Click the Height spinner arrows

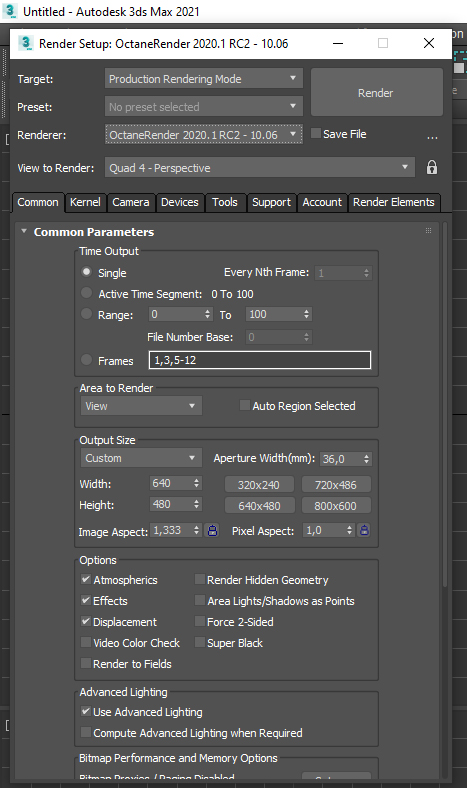tap(197, 504)
